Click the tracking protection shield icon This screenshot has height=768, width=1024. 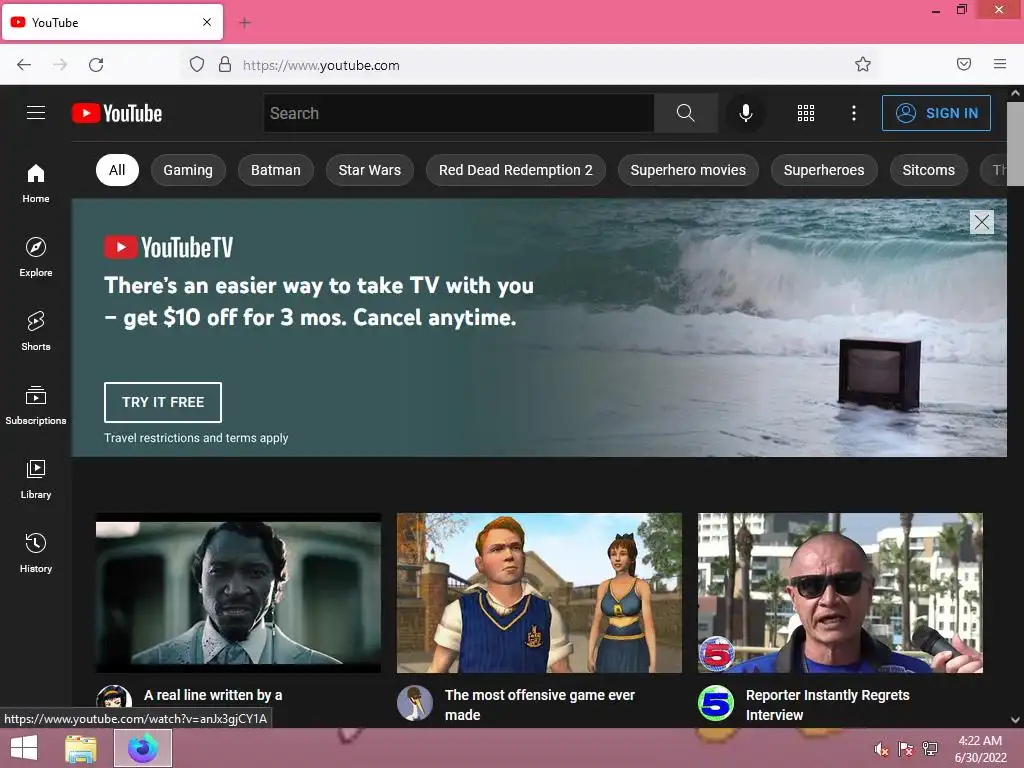click(x=197, y=65)
